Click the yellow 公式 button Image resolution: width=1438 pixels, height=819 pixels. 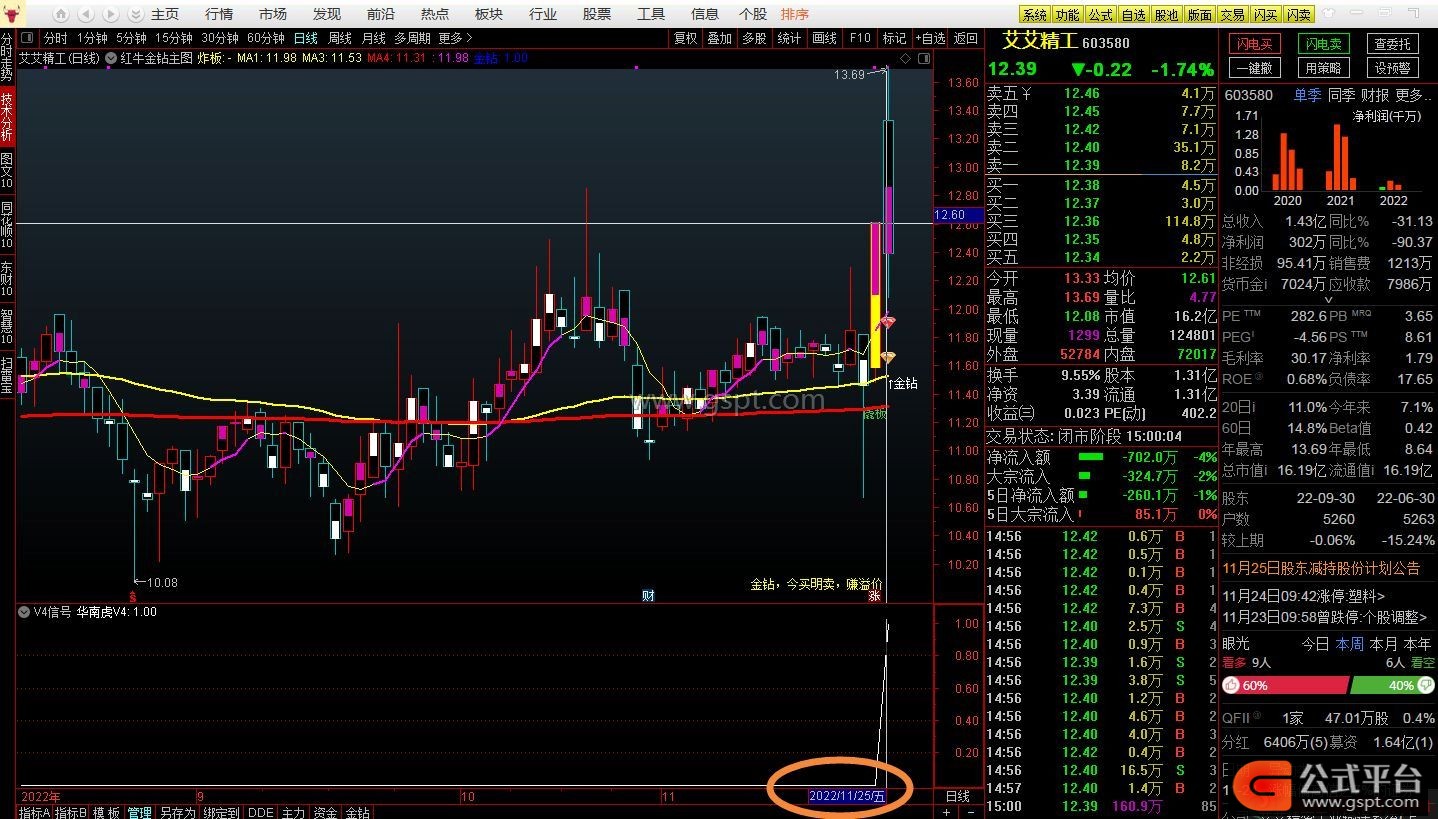1100,14
